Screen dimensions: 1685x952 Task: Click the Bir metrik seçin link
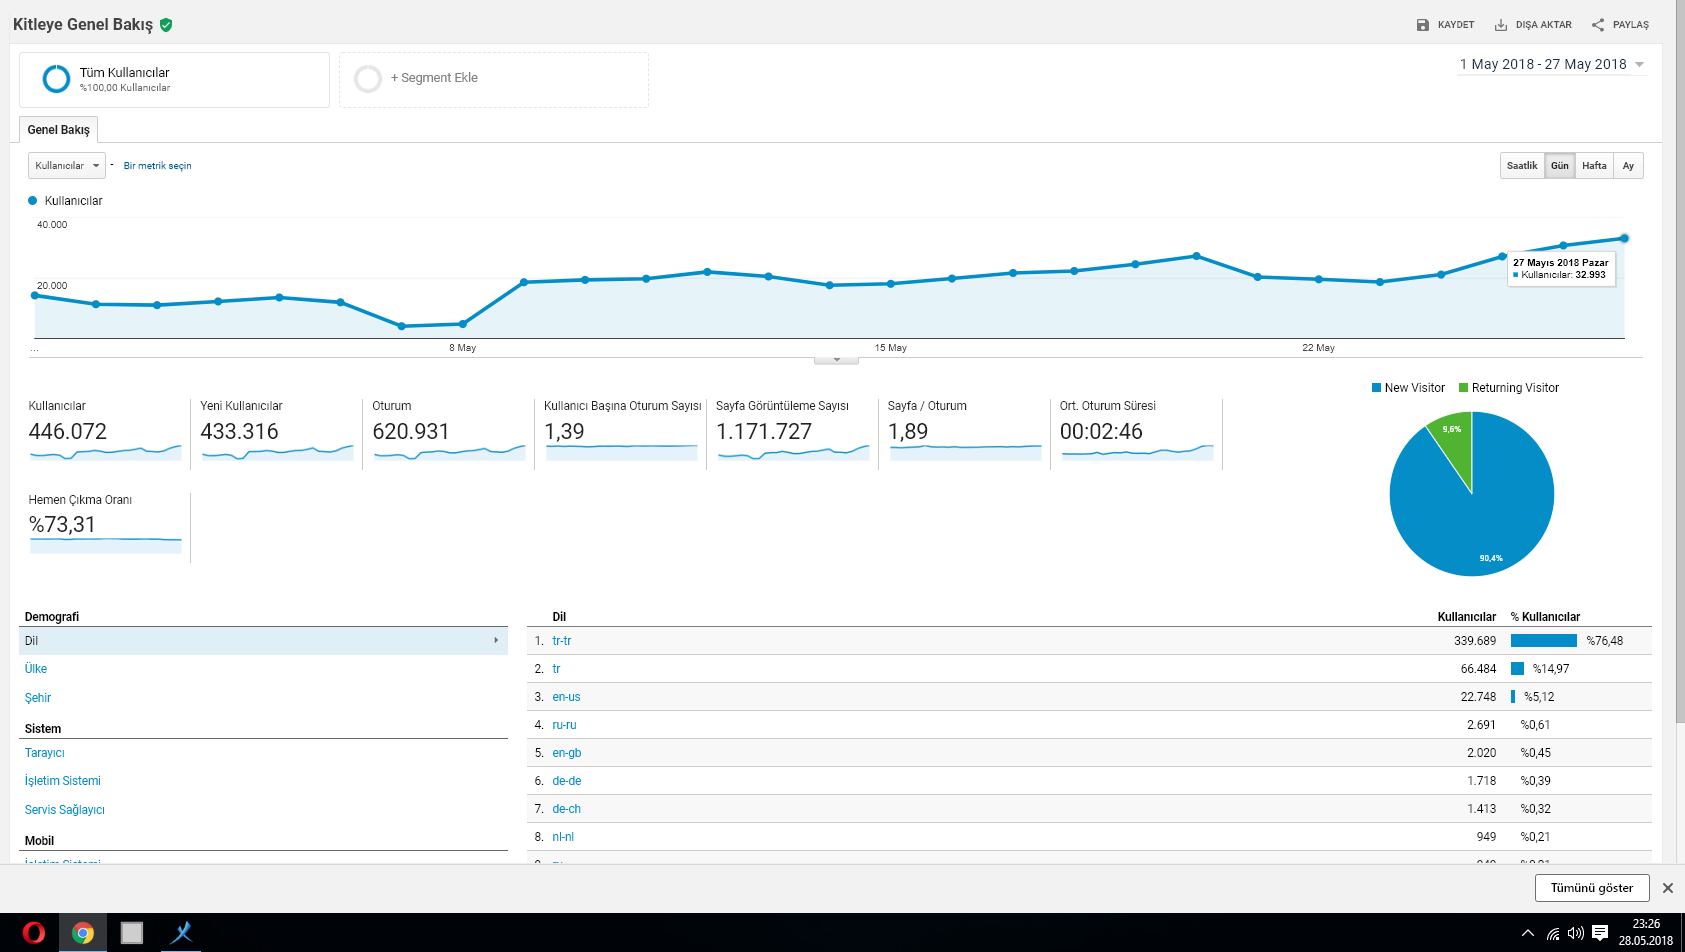click(157, 166)
